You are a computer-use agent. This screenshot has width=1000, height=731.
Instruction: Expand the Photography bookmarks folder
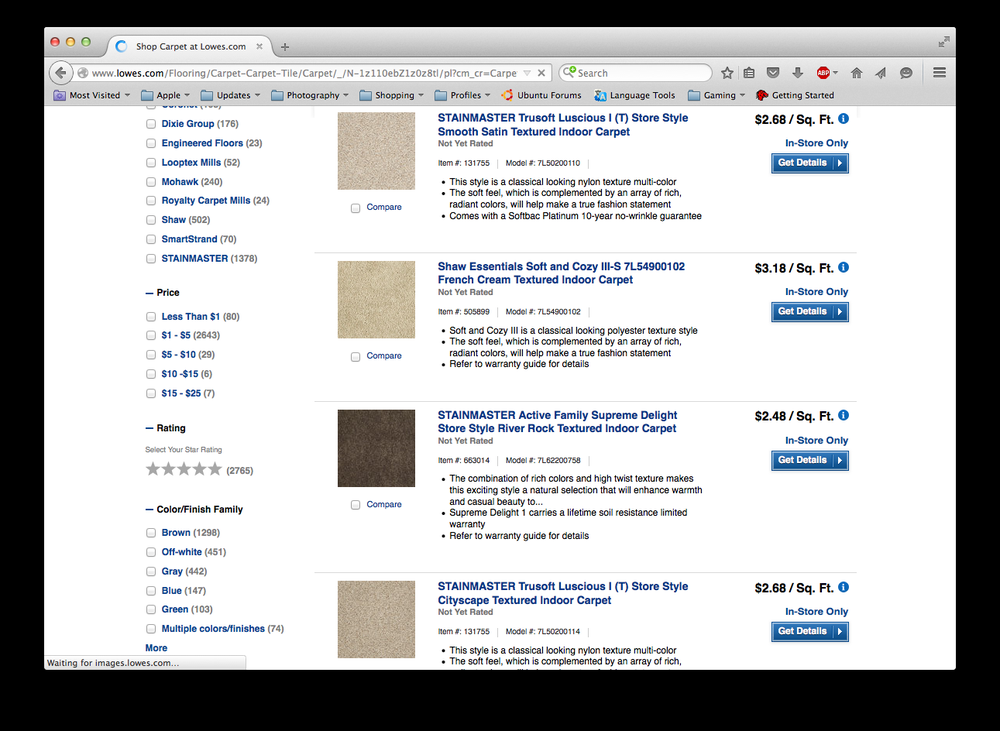click(312, 96)
